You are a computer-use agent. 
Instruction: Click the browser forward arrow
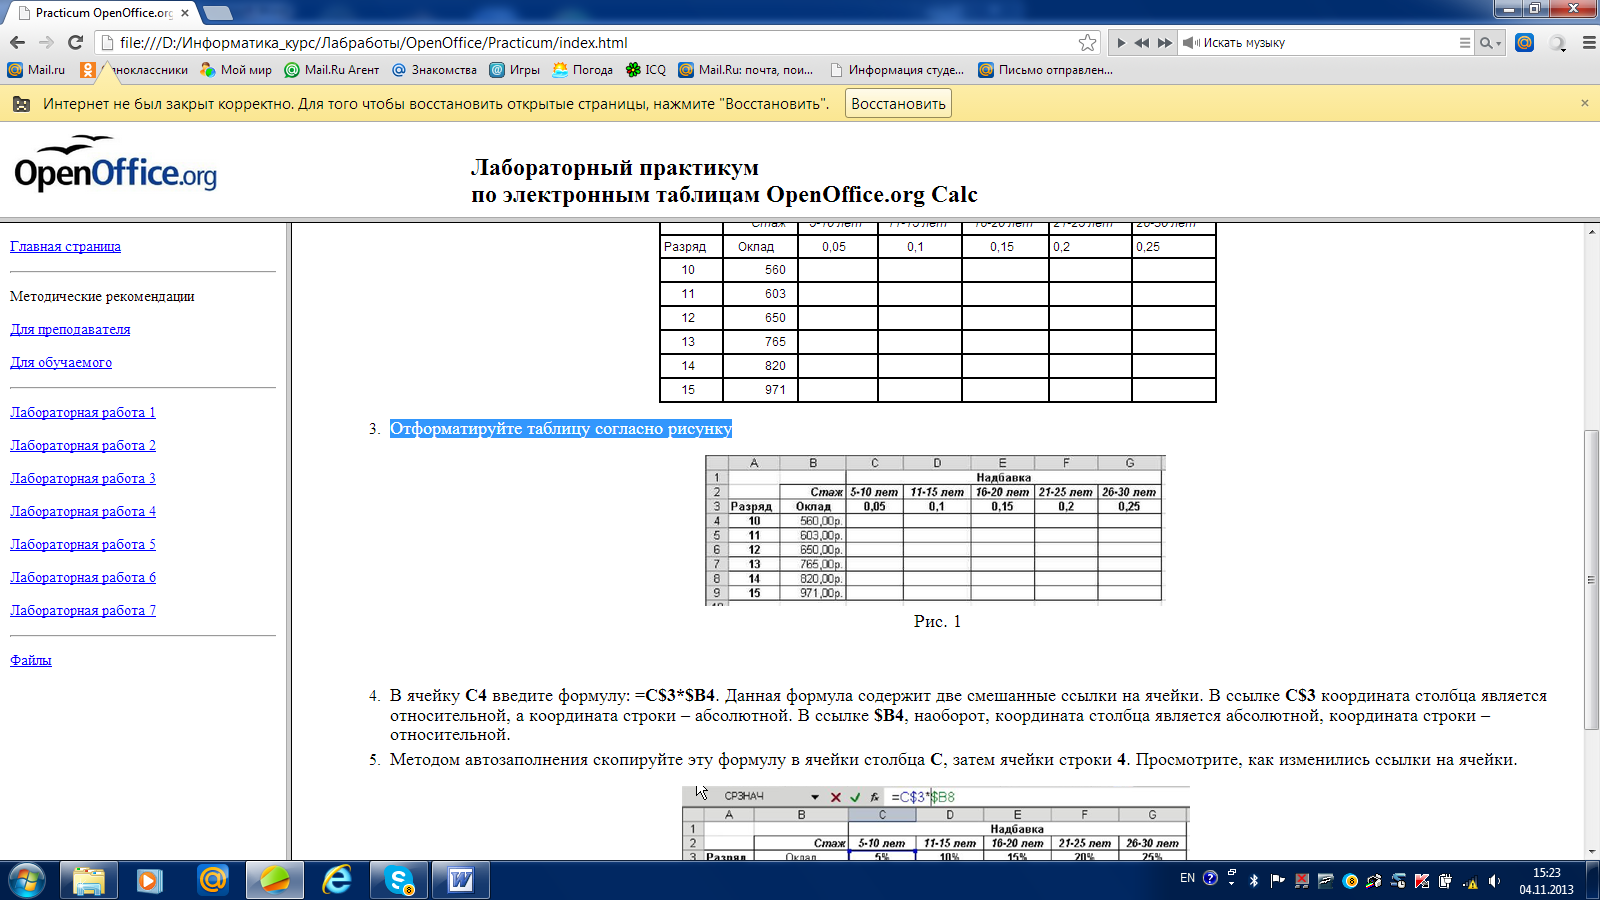pyautogui.click(x=46, y=42)
